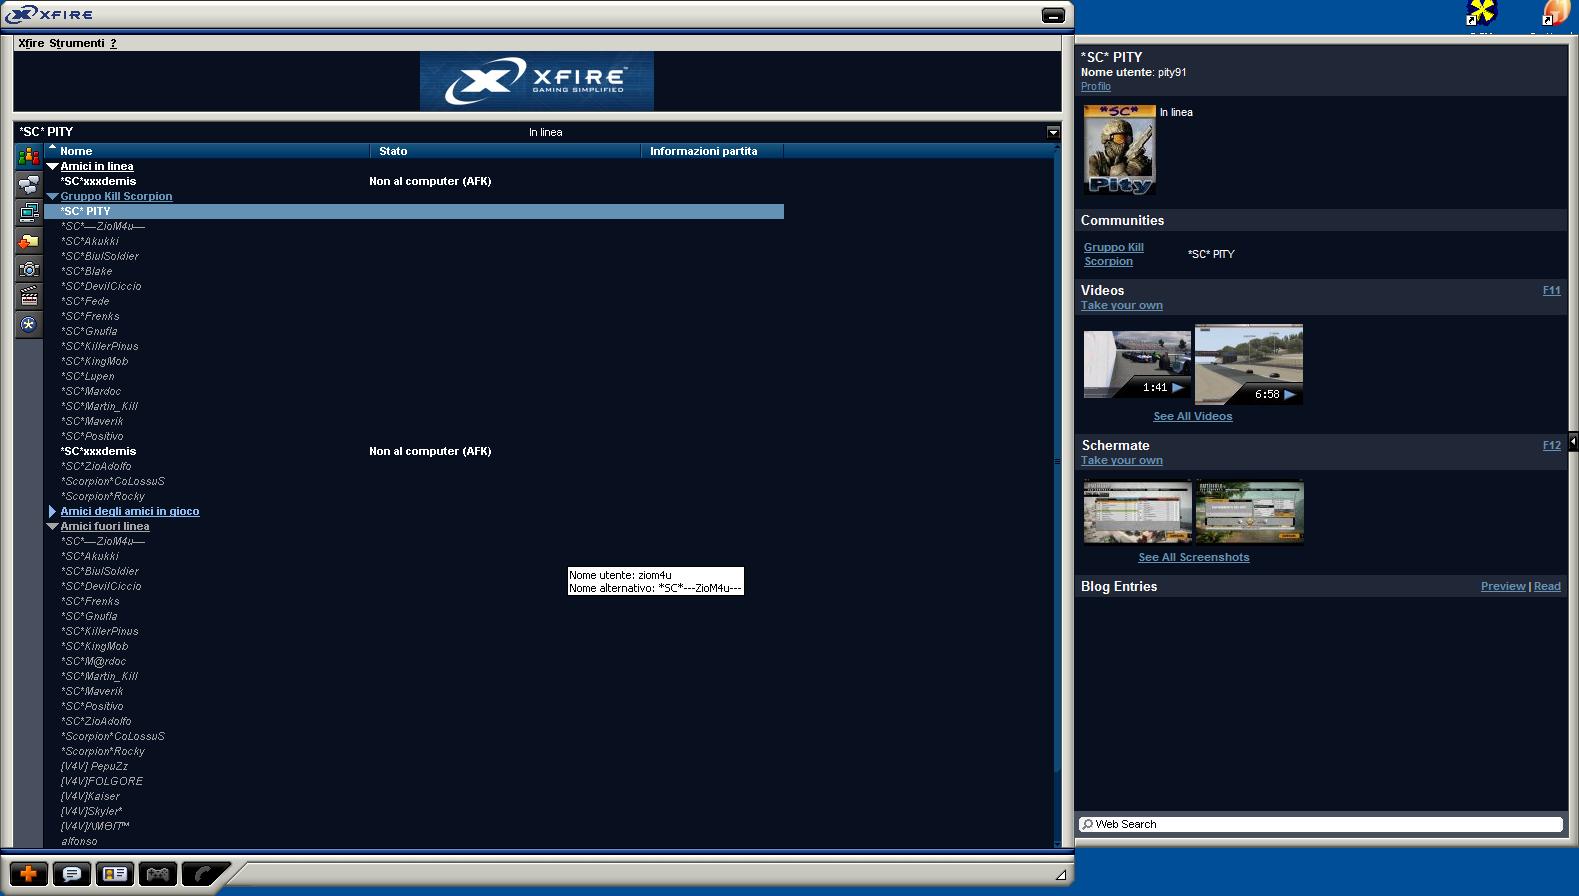Collapse the Gruppo Kill Scorpion group
Image resolution: width=1579 pixels, height=896 pixels.
pyautogui.click(x=52, y=197)
